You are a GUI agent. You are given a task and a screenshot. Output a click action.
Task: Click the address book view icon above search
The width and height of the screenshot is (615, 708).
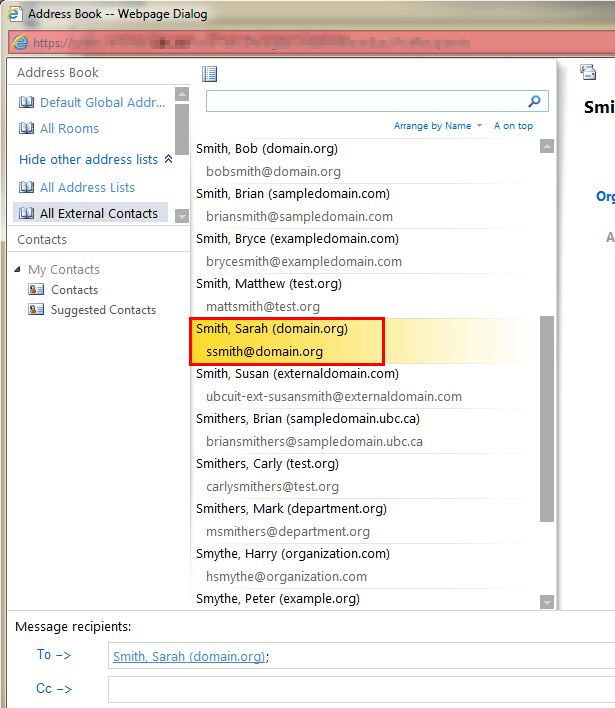209,74
